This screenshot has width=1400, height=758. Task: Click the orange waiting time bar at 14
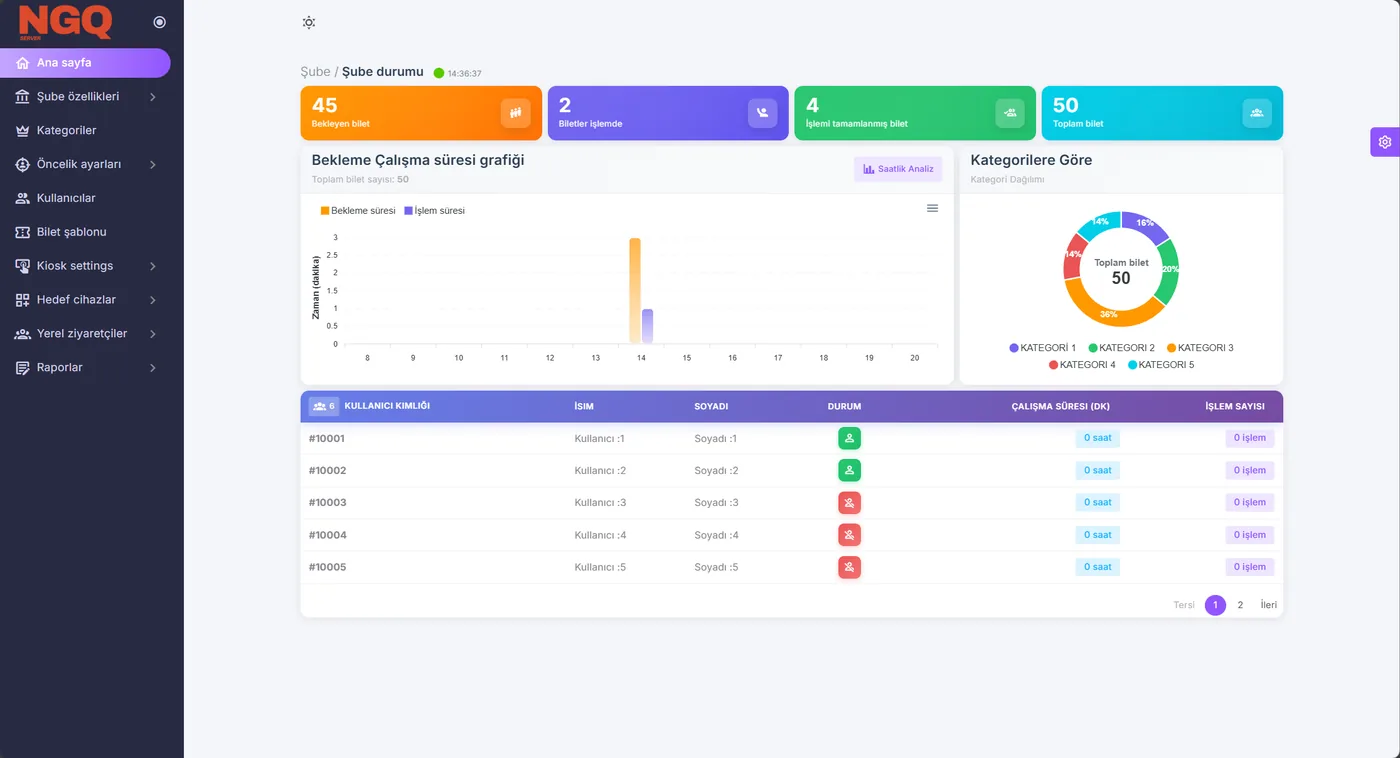tap(635, 291)
